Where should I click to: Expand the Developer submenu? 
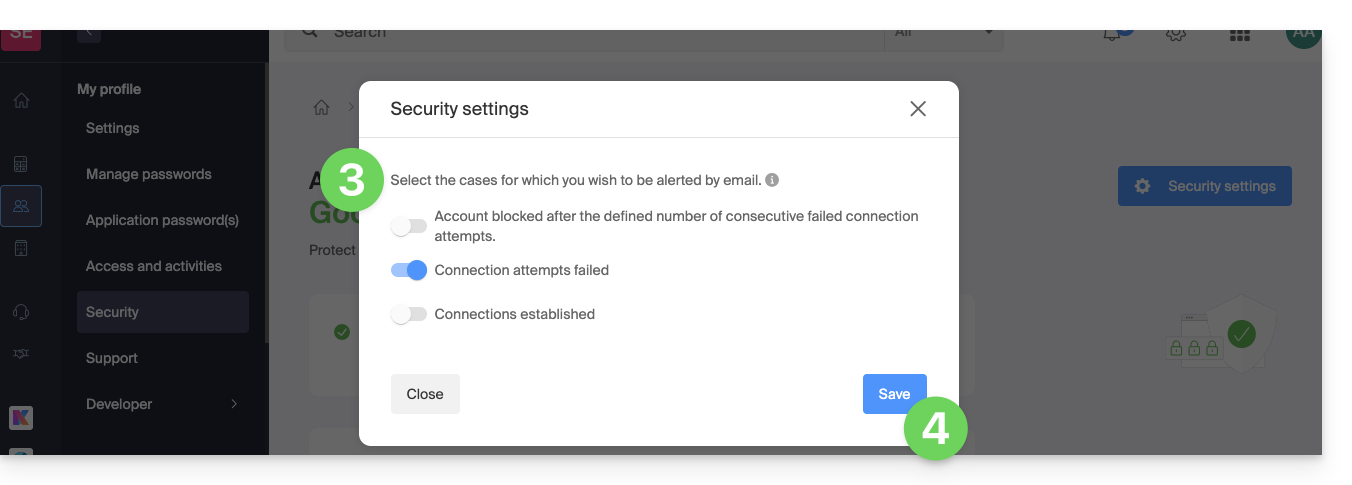coord(234,404)
